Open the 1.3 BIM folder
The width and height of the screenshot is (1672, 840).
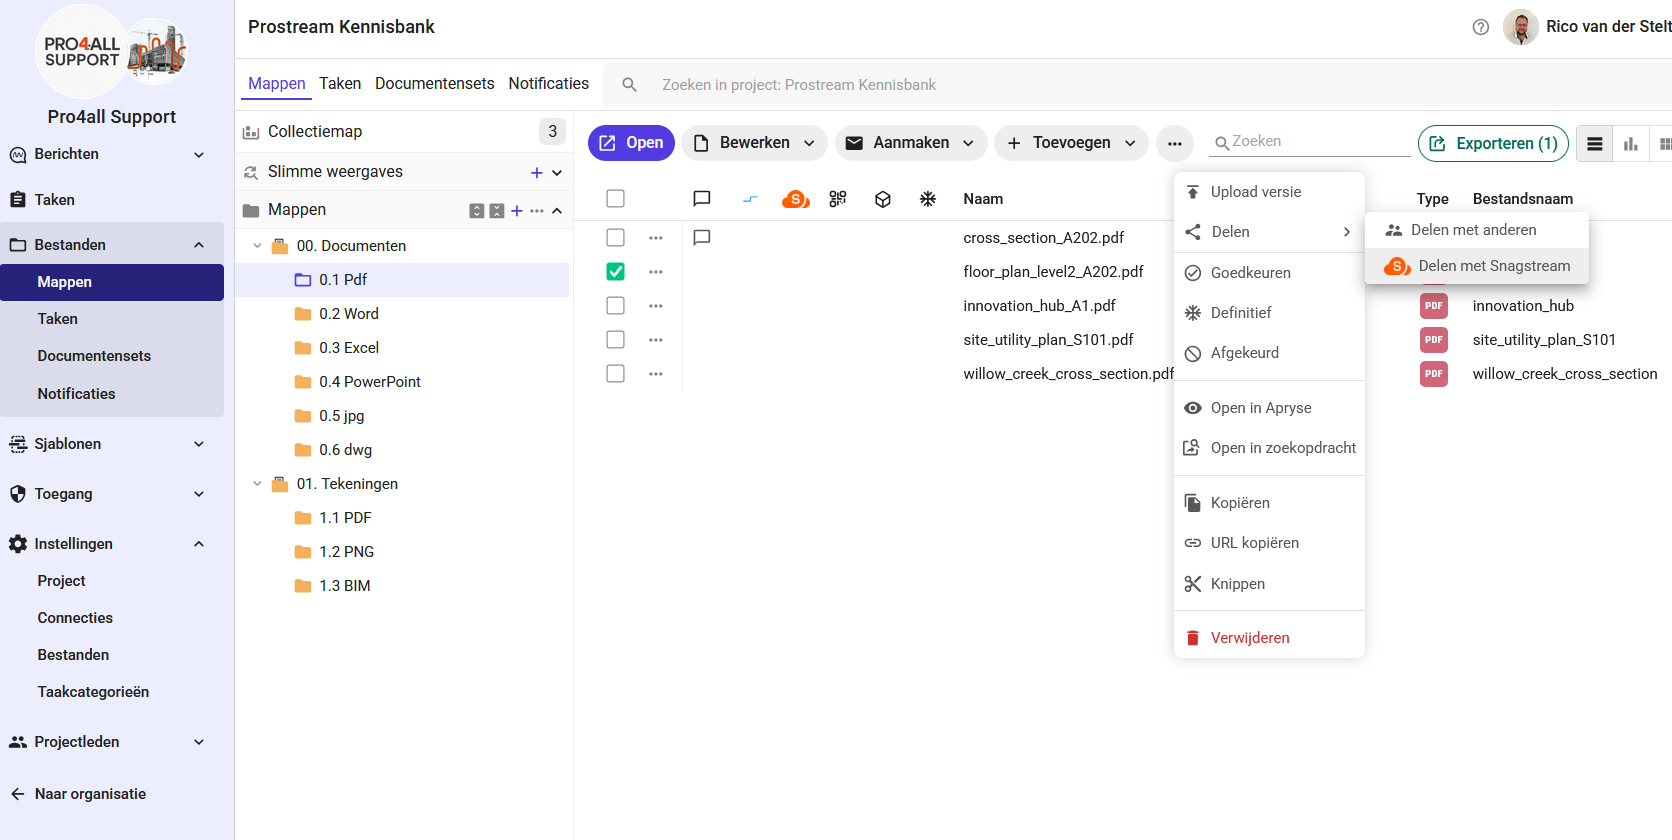click(x=345, y=586)
